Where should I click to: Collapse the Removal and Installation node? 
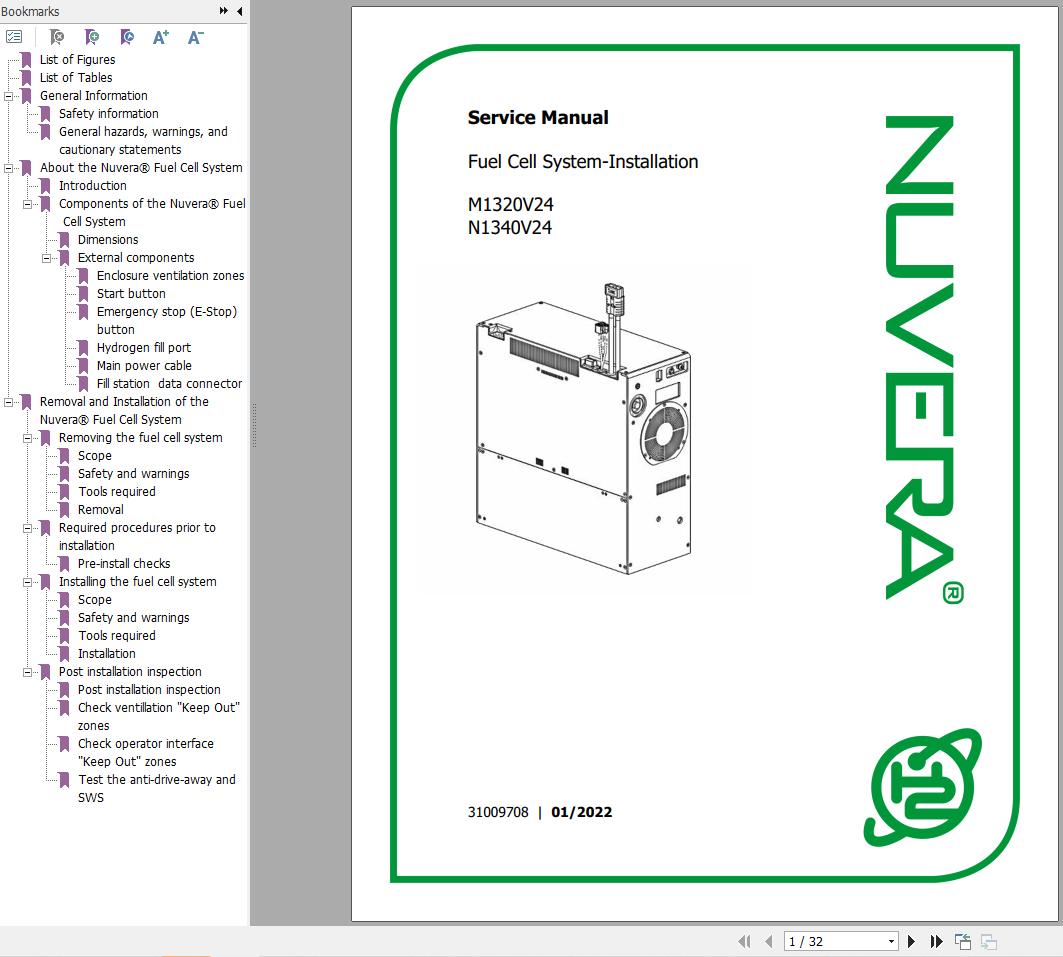click(8, 402)
